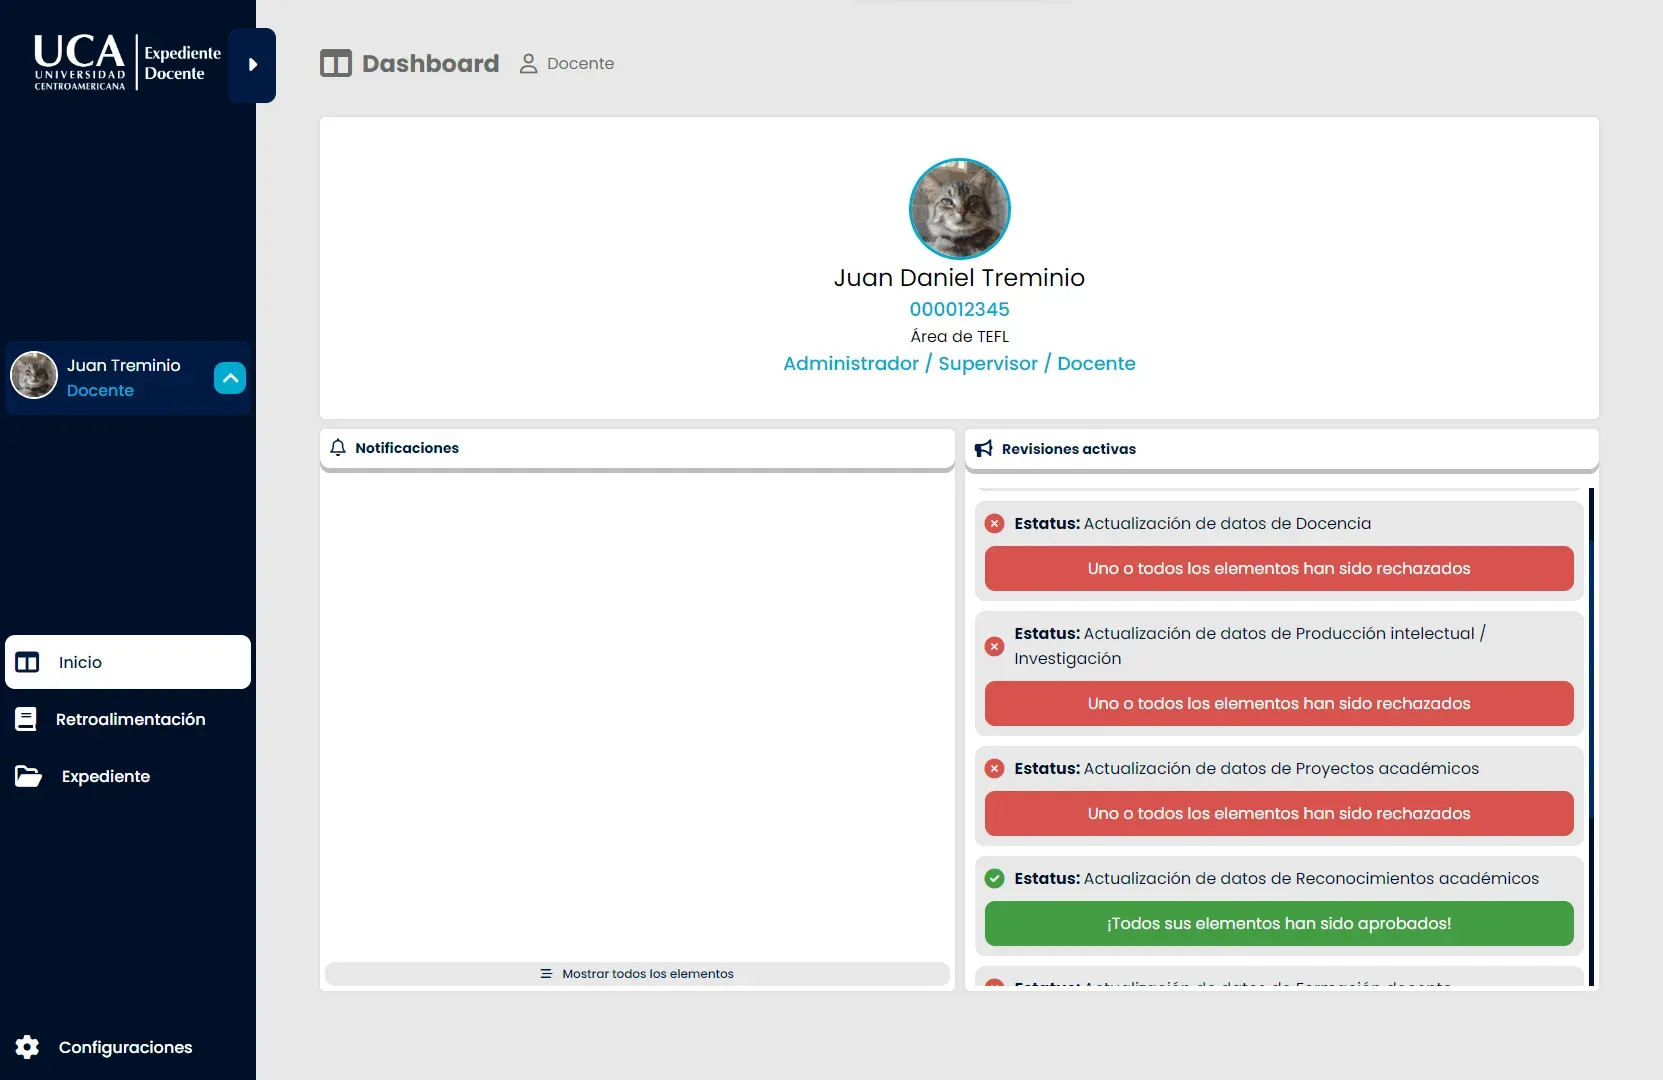Click the Inicio dashboard icon
Viewport: 1663px width, 1080px height.
27,662
